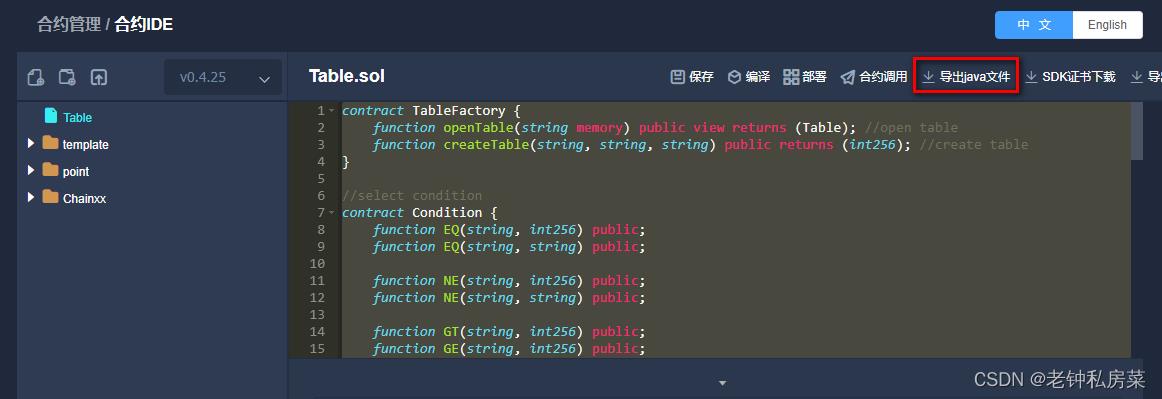Screen dimensions: 1162x399
Task: Click the upload file icon
Action: click(x=99, y=77)
